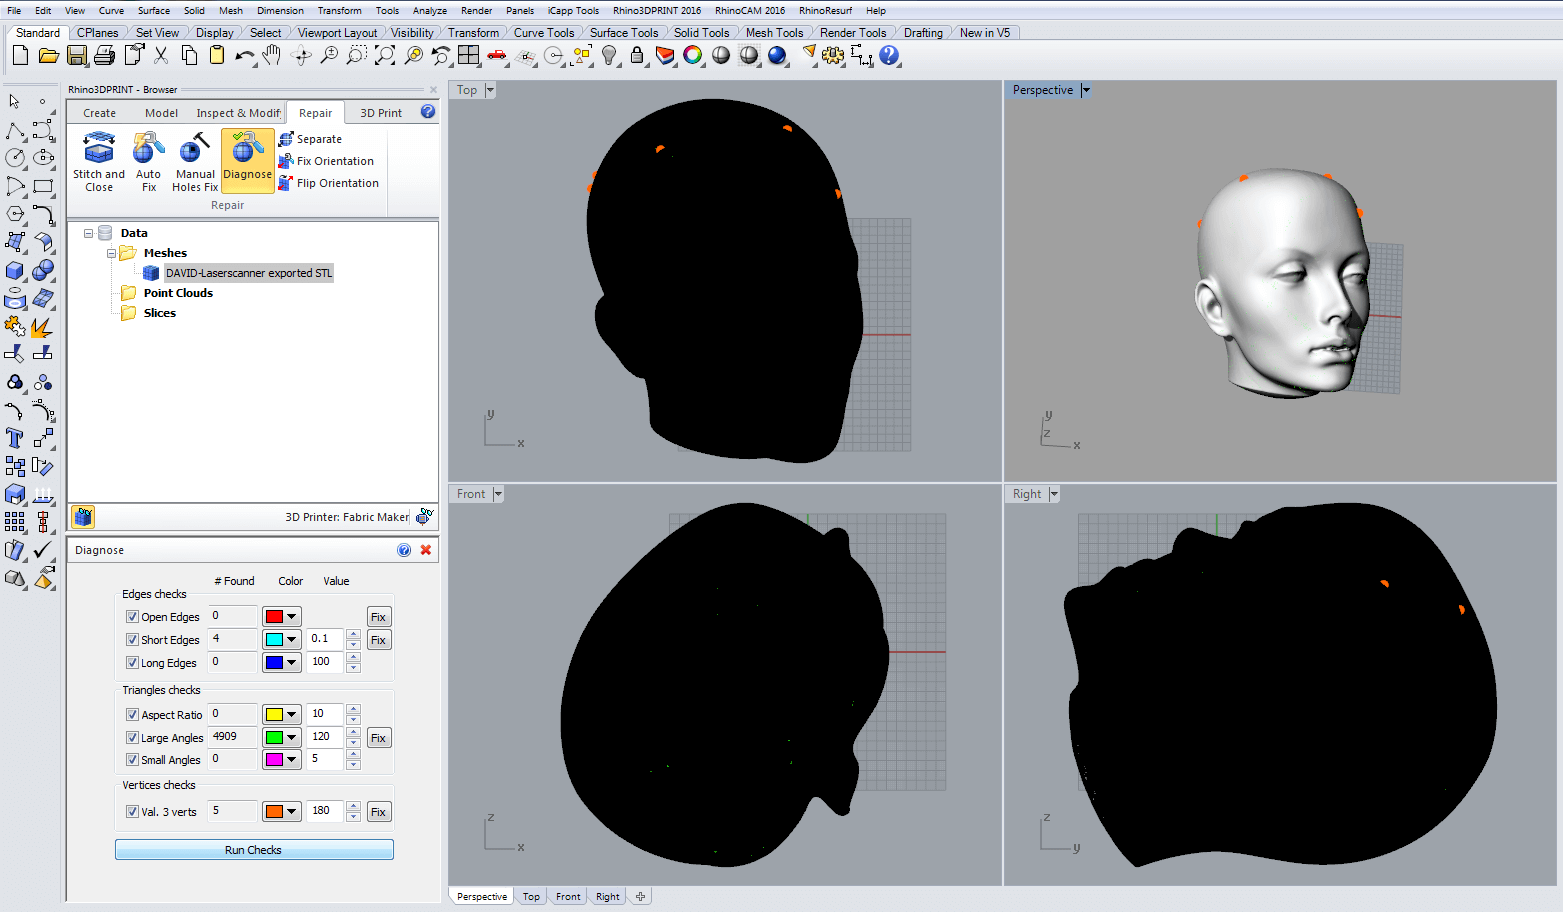1563x912 pixels.
Task: Select DAVID-Laserscanner exported STL mesh item
Action: pyautogui.click(x=248, y=273)
